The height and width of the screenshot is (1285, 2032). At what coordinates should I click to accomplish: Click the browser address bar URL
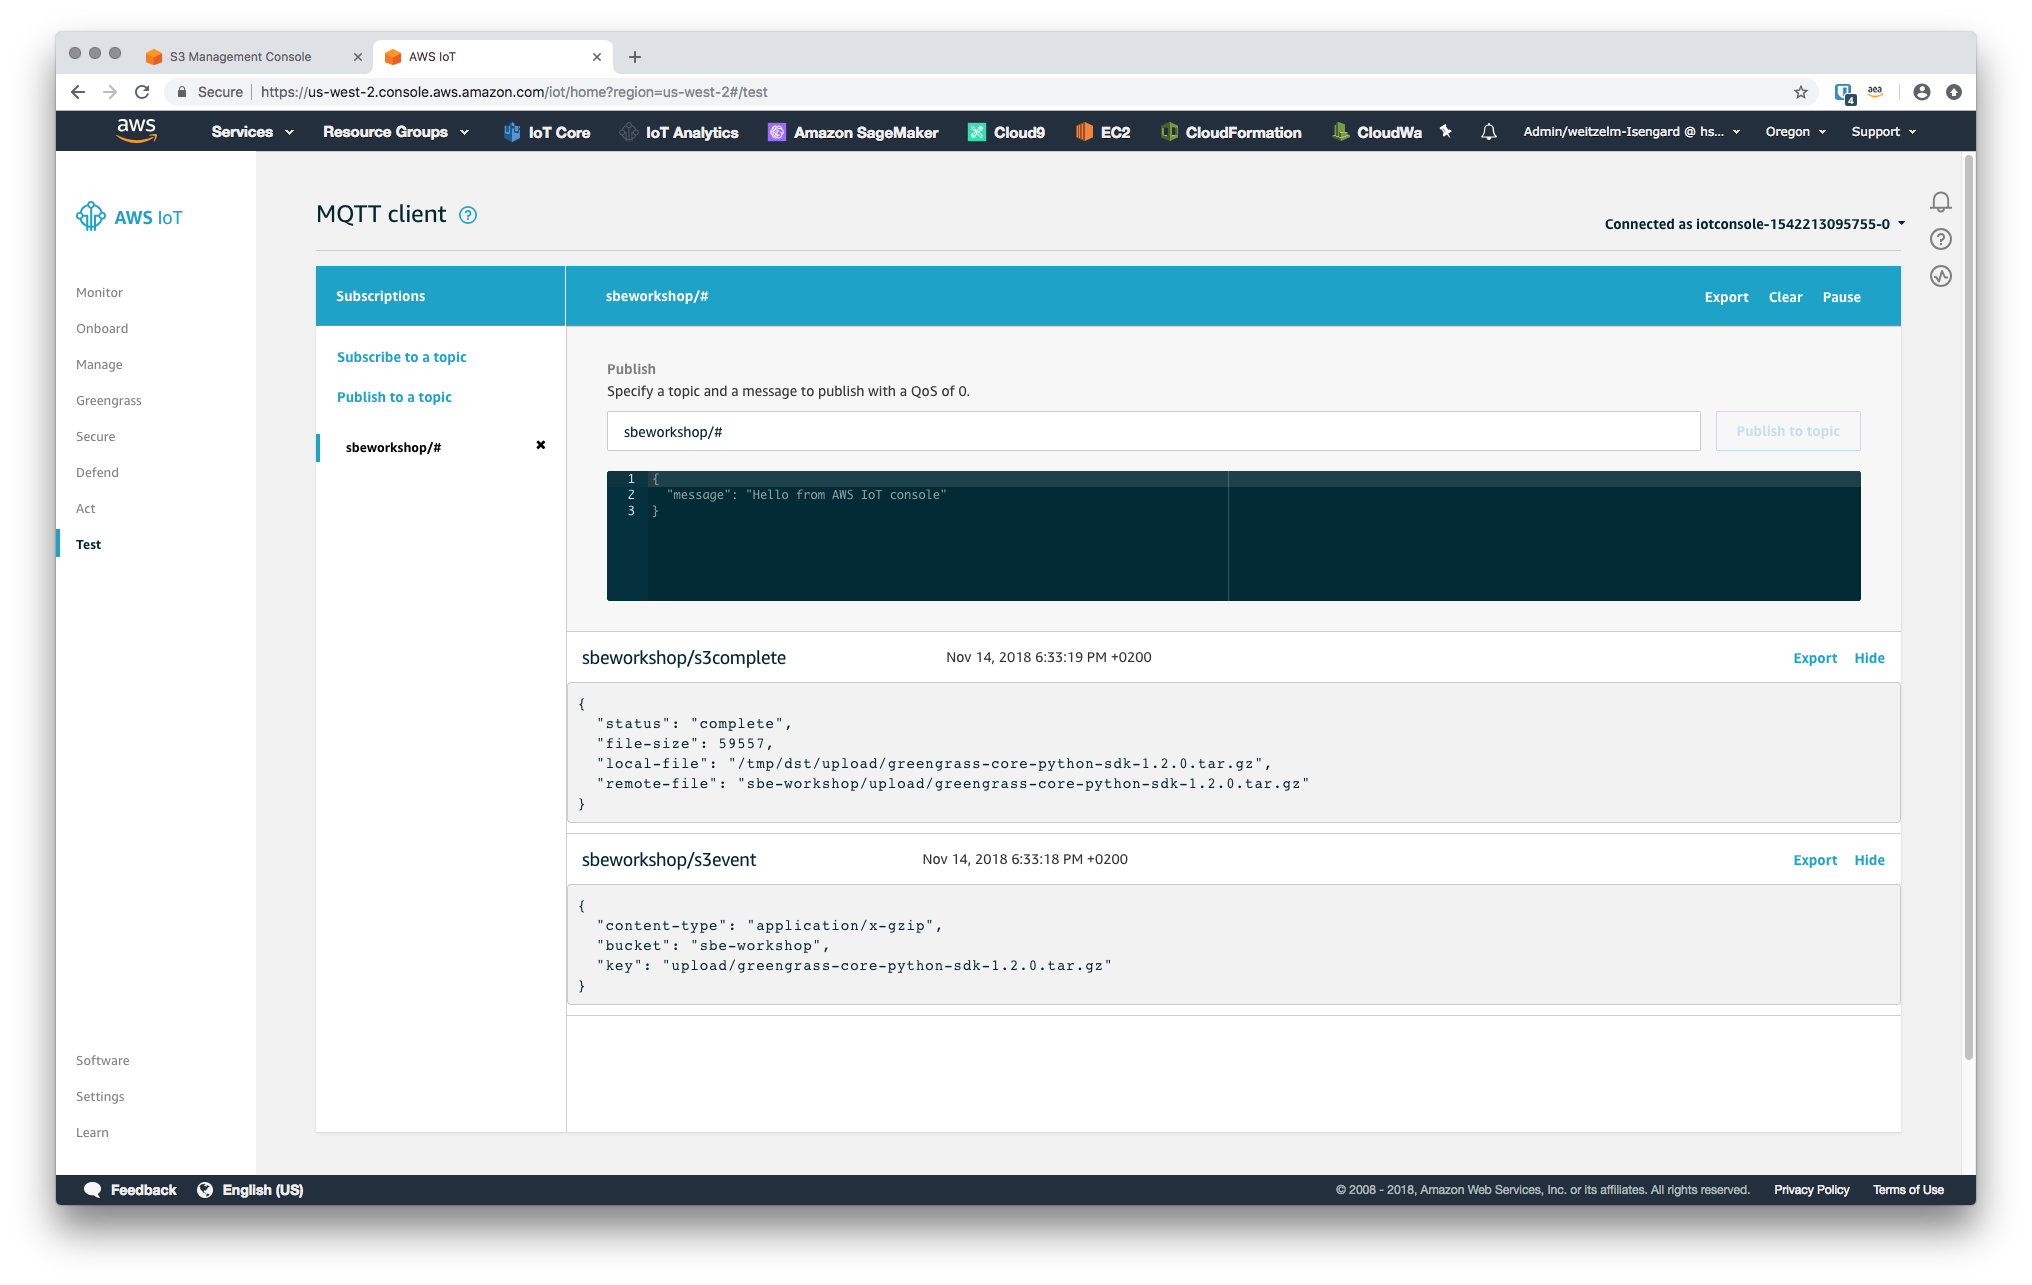pos(514,92)
